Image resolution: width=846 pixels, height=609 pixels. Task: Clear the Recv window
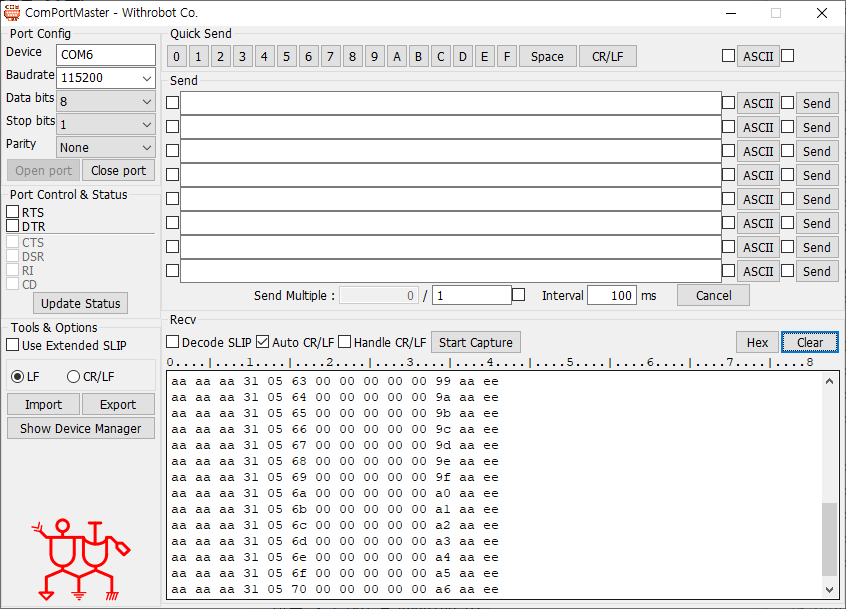coord(810,343)
